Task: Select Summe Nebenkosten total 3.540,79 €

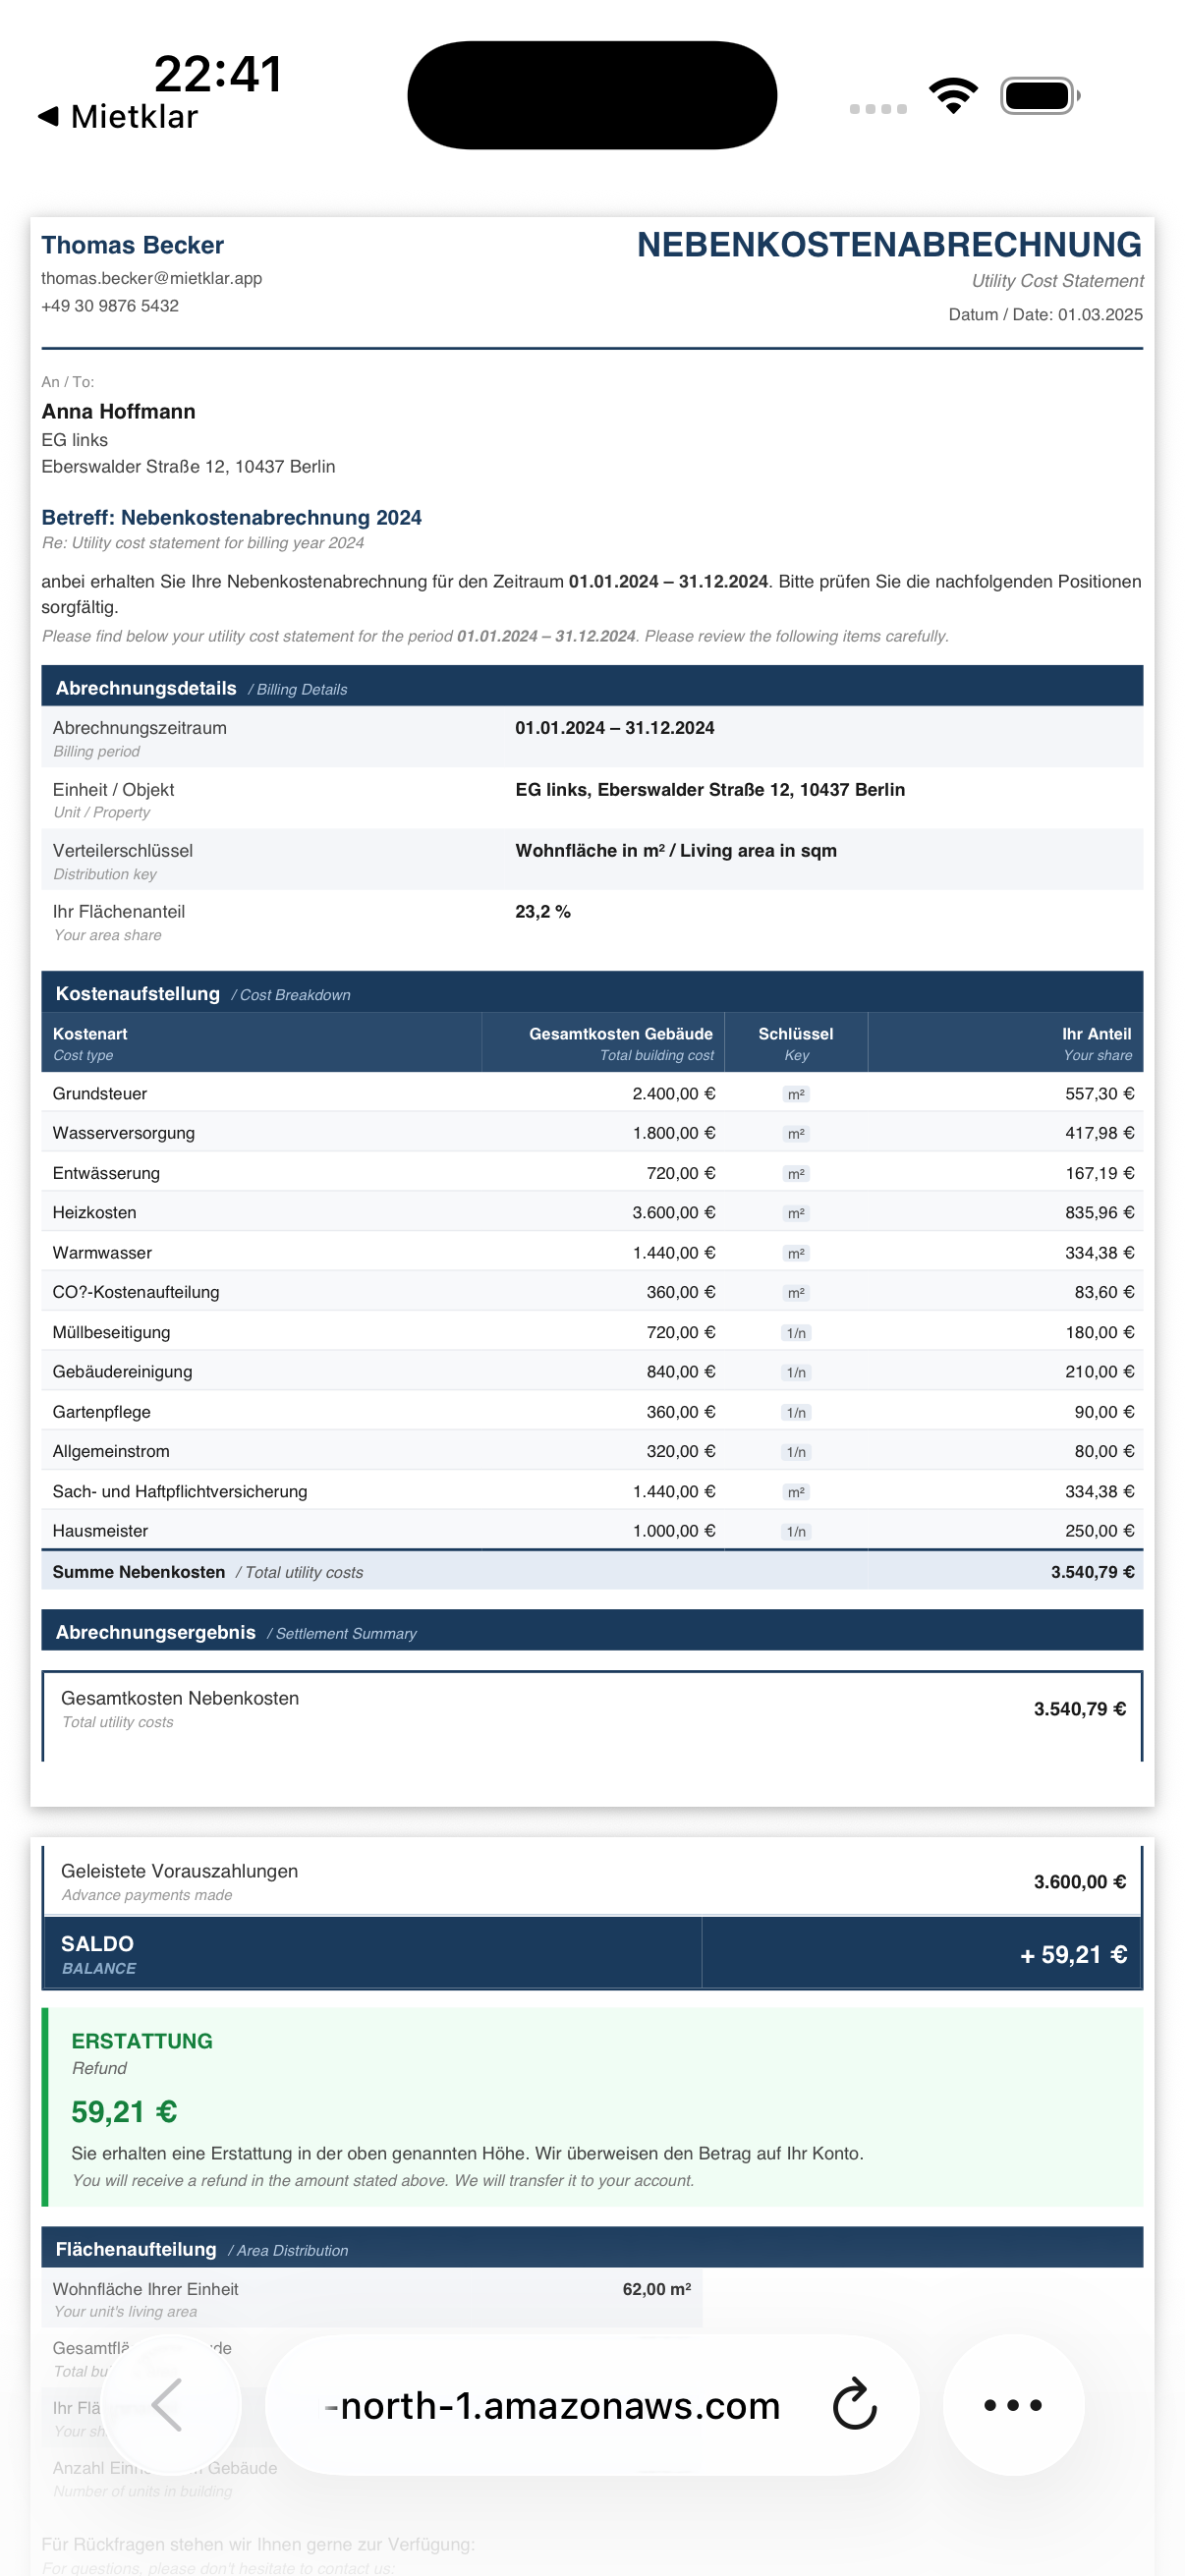Action: tap(1092, 1572)
